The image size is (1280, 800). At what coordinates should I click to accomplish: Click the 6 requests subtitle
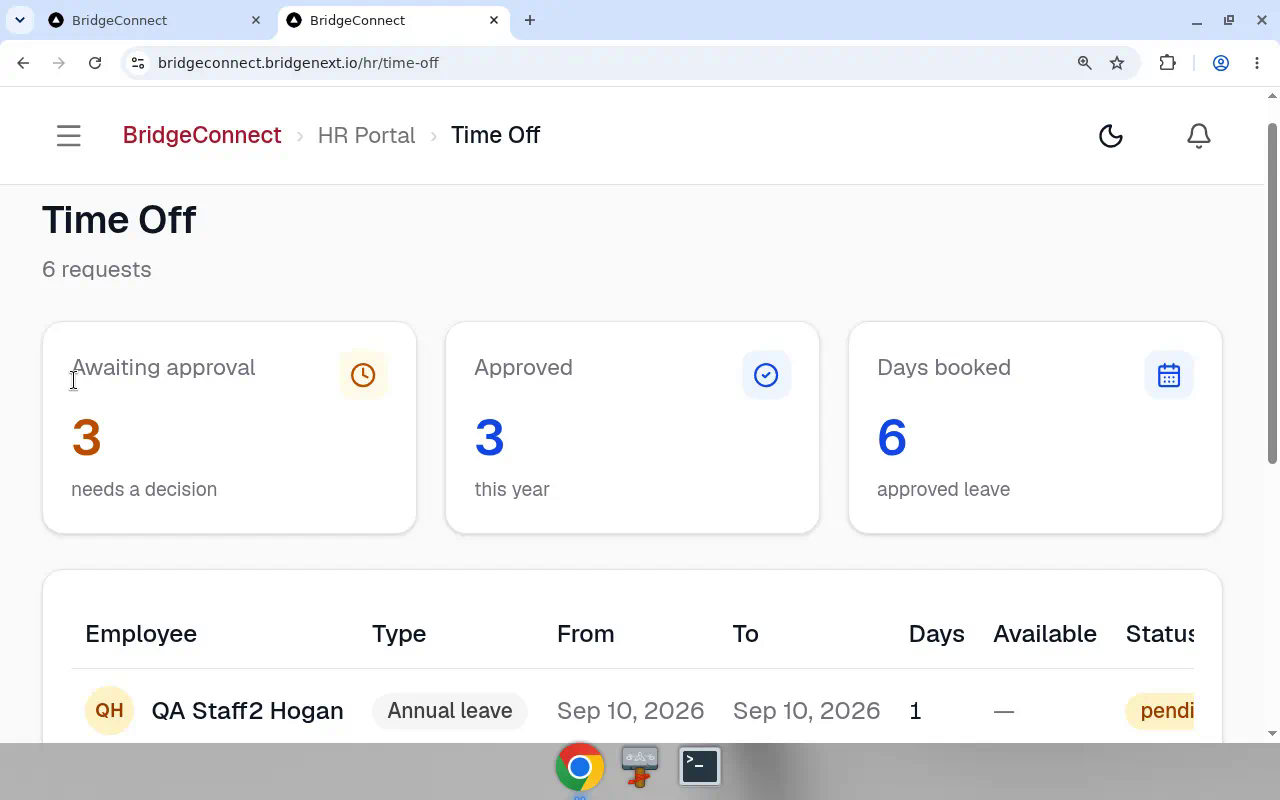click(97, 270)
